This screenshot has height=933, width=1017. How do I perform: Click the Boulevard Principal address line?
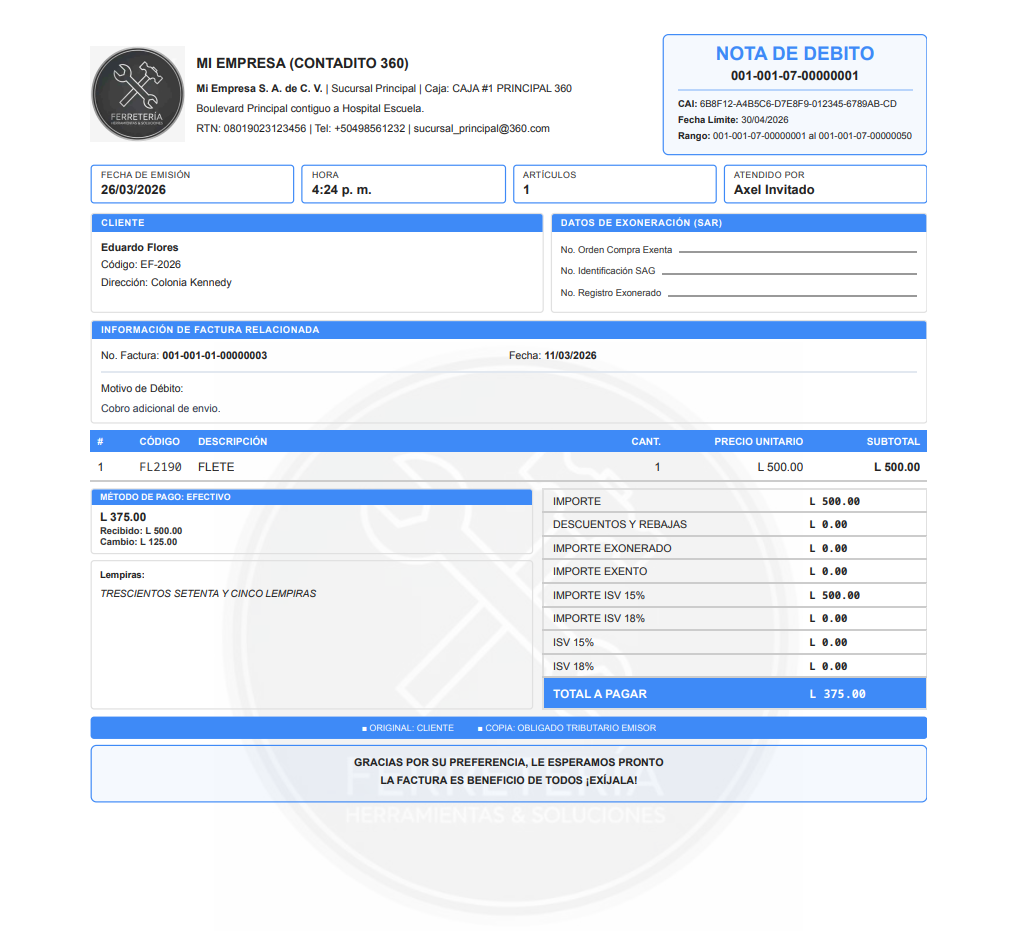310,108
